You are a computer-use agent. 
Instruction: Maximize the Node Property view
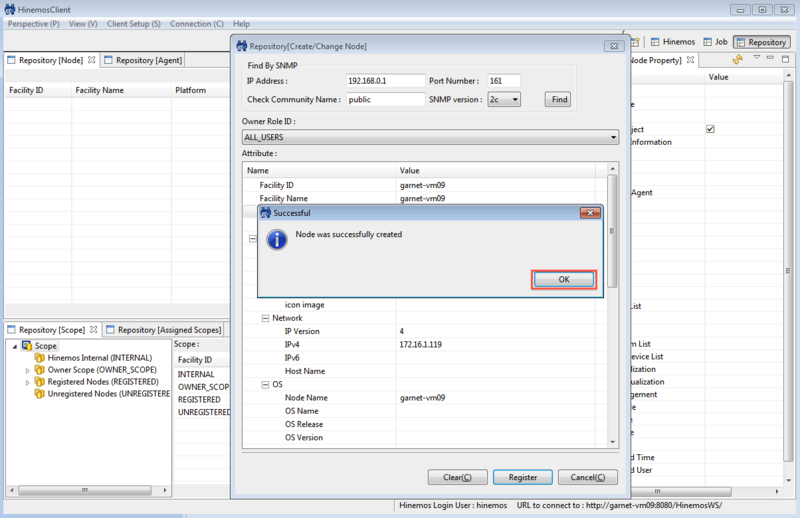pos(785,59)
